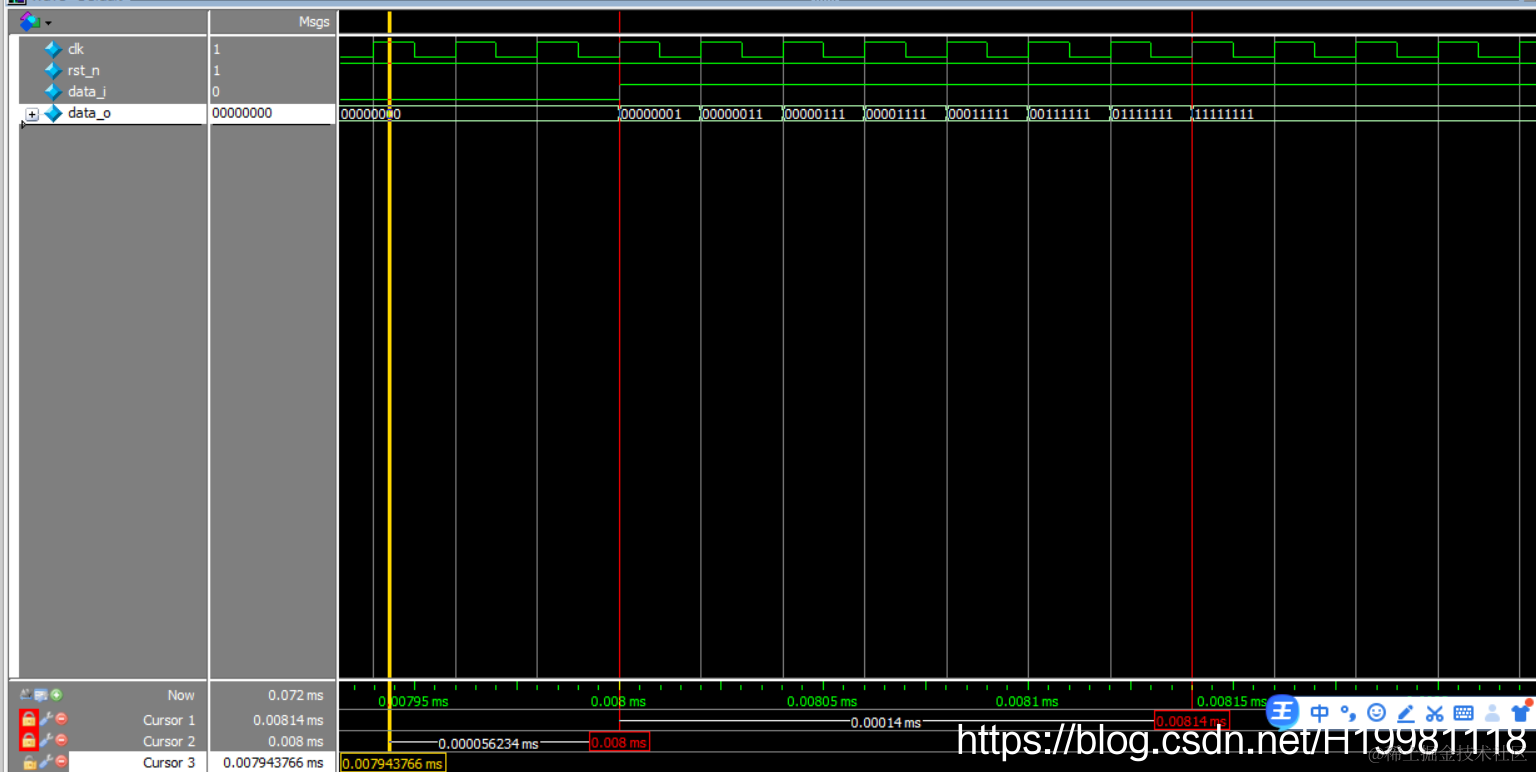This screenshot has width=1536, height=772.
Task: Open the IME skin shirt icon
Action: point(1522,711)
